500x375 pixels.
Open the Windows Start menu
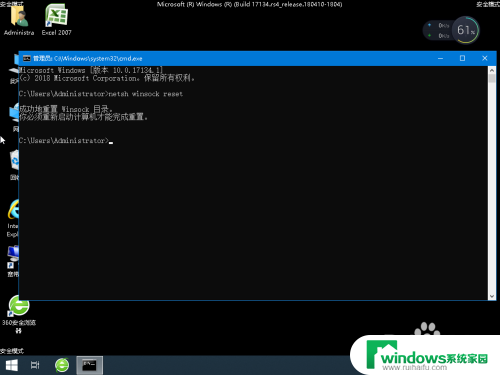tap(12, 365)
